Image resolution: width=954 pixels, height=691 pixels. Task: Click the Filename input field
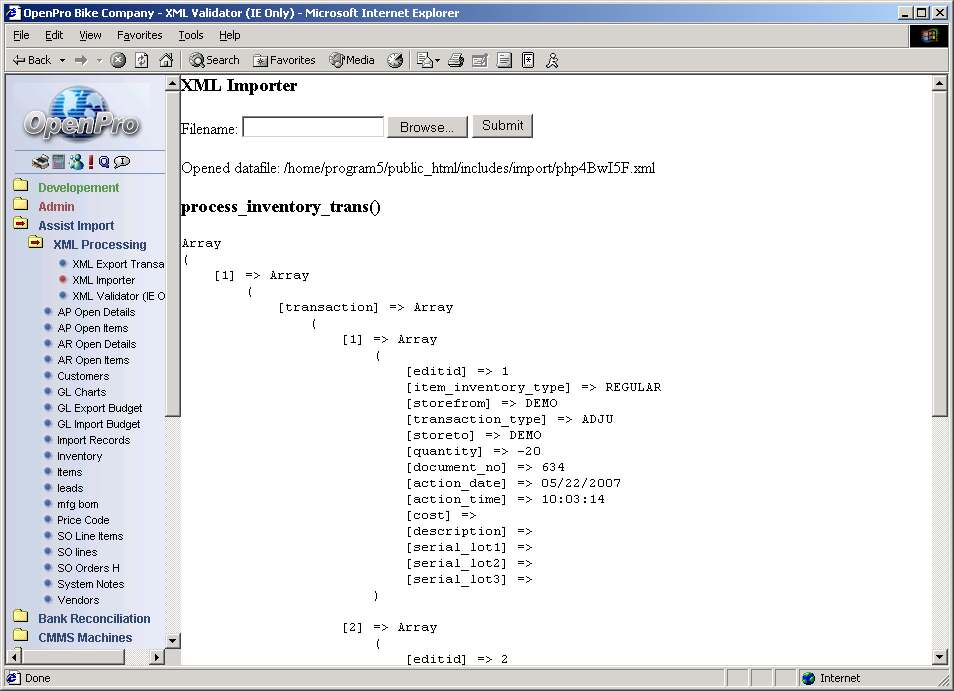coord(313,127)
